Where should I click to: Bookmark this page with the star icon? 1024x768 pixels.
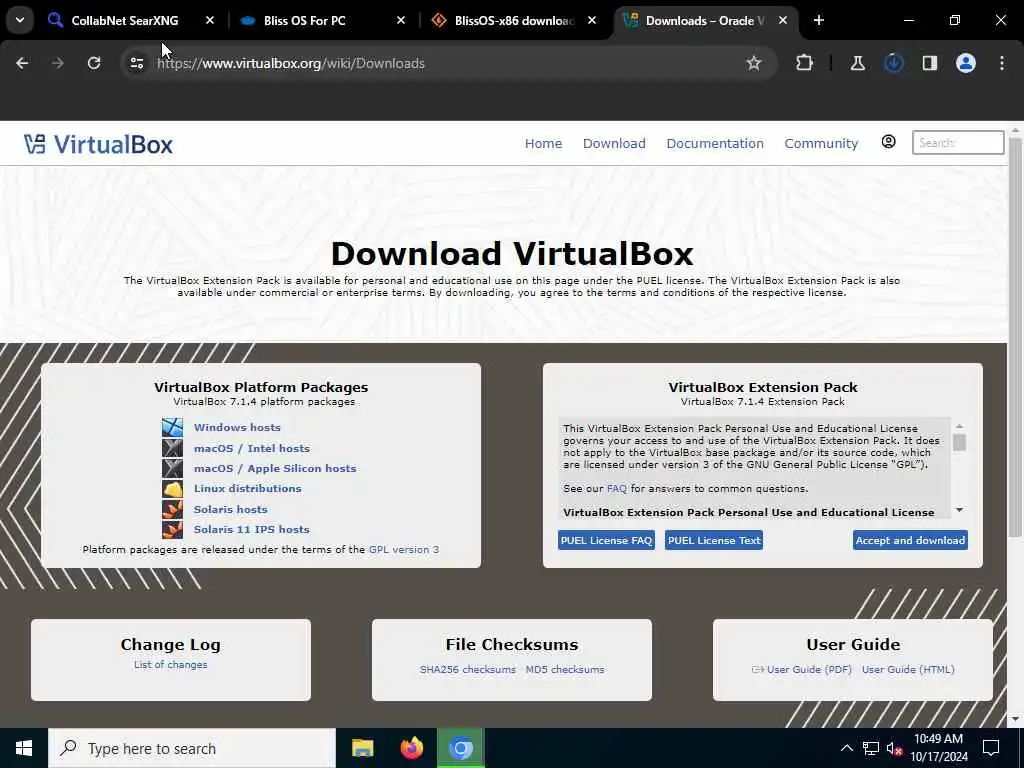coord(754,63)
